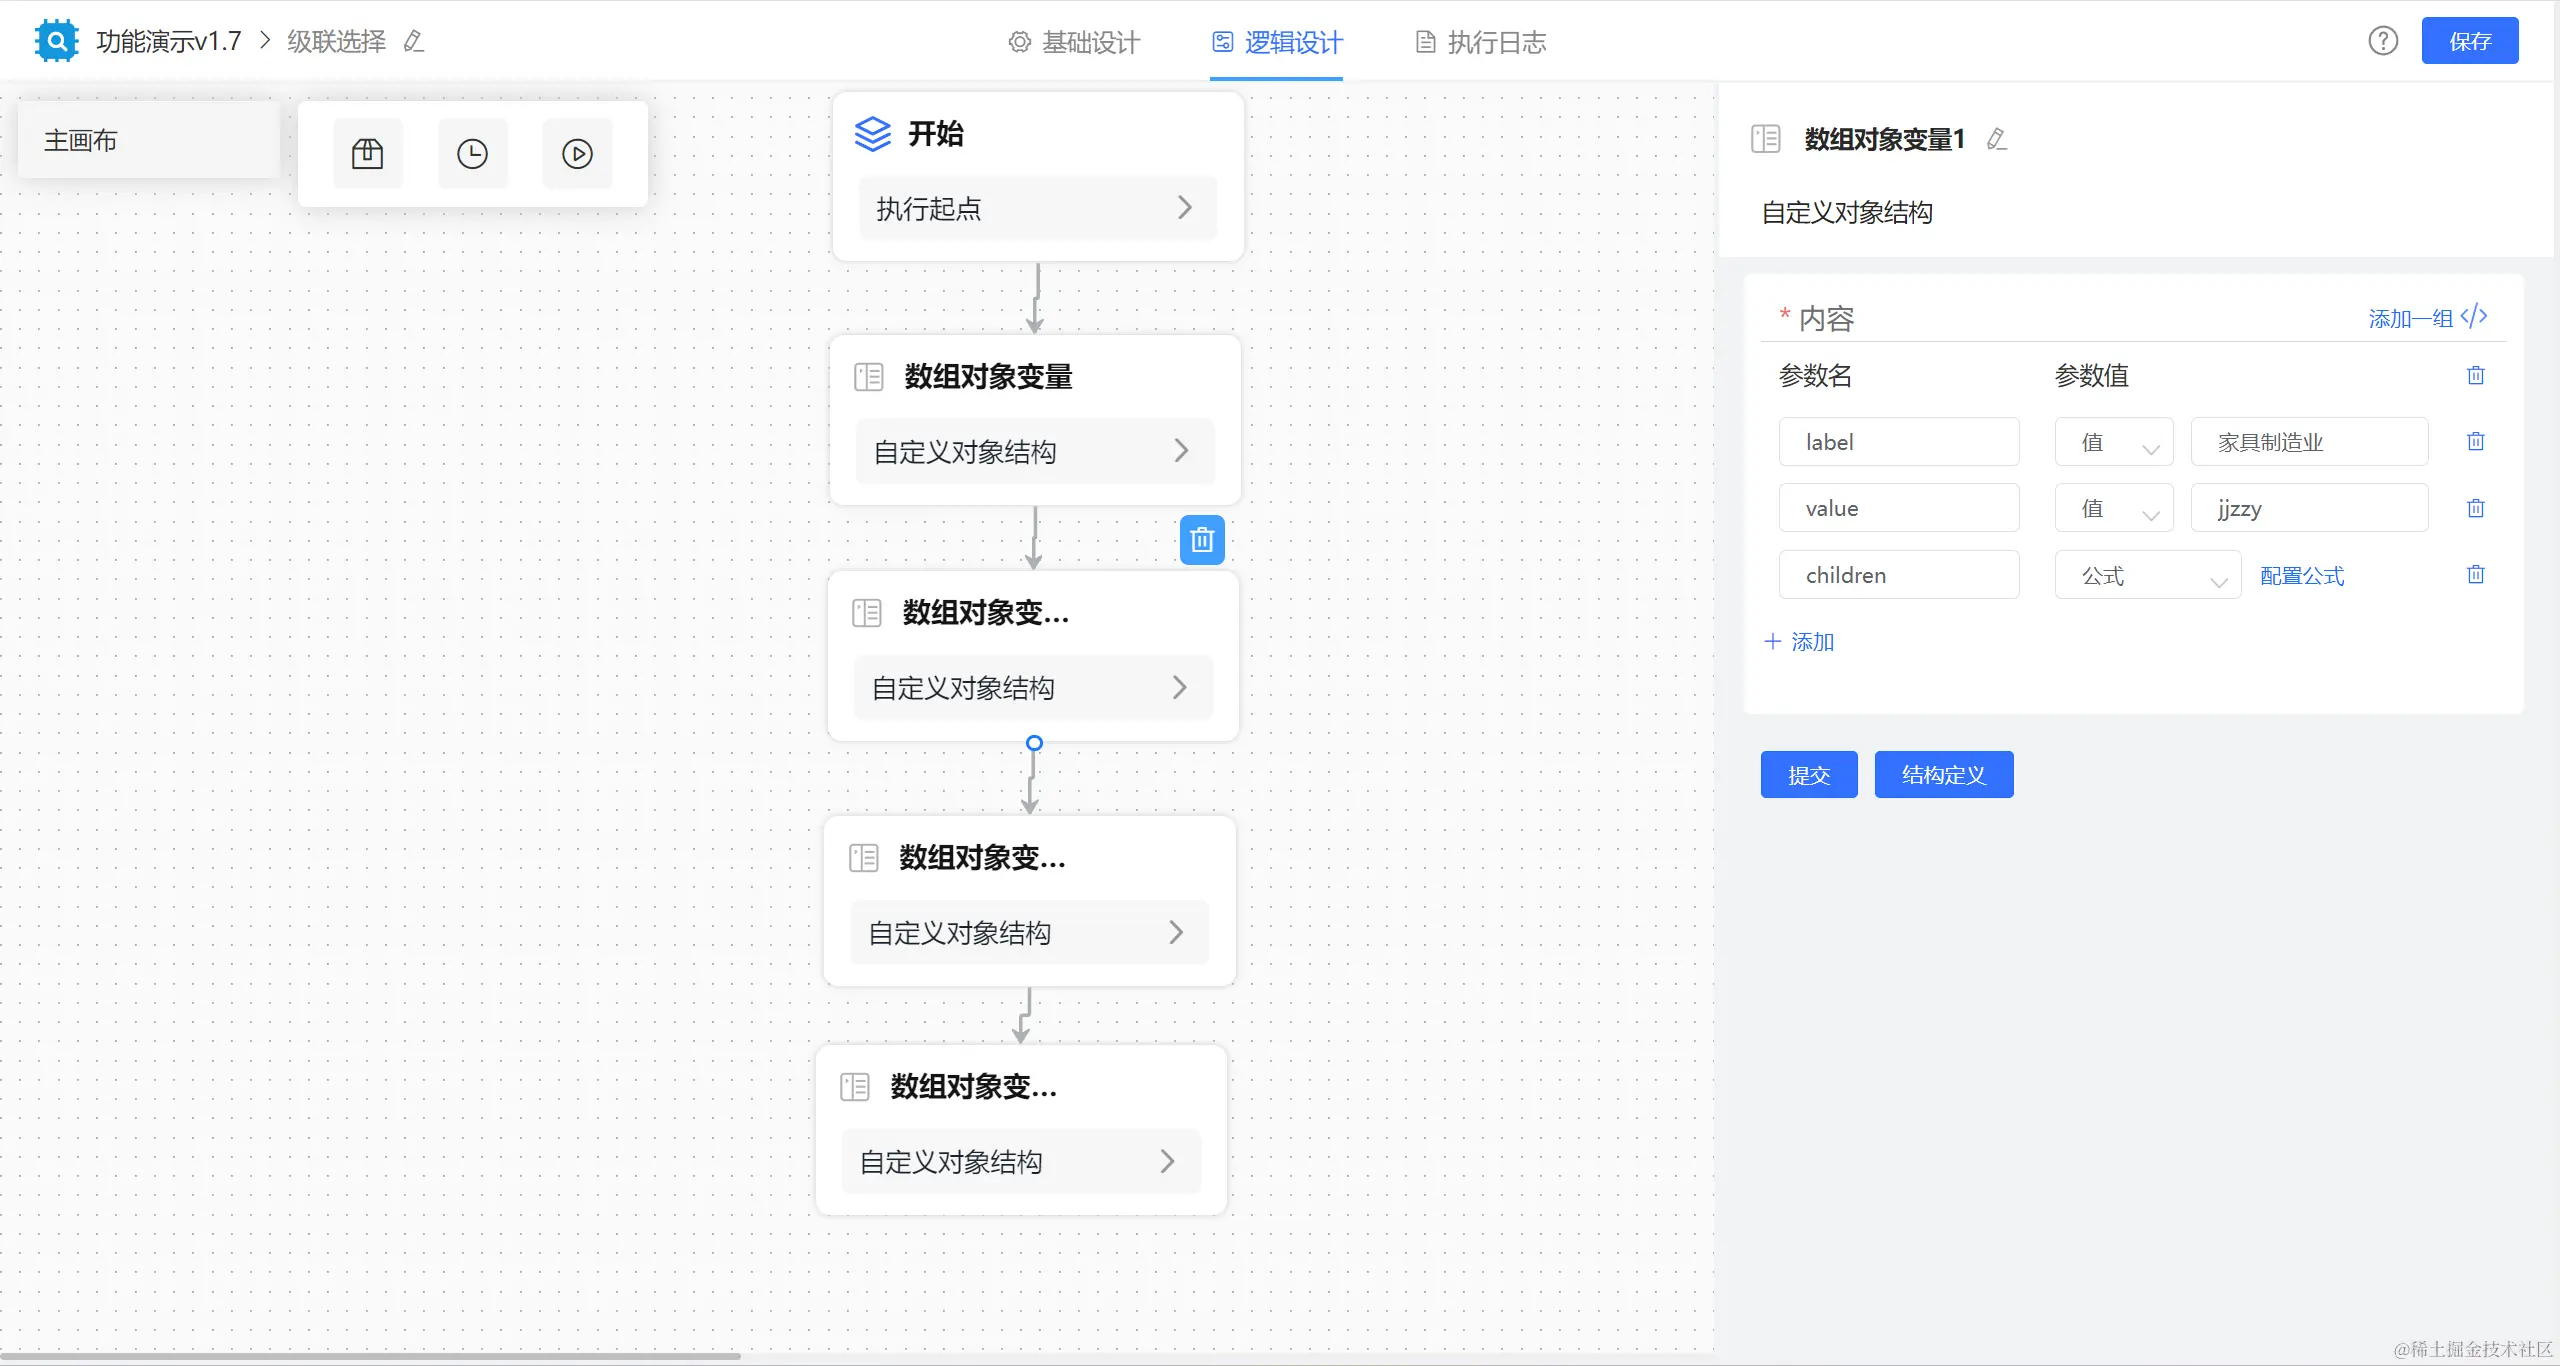Click the code view icon beside 添加一组
The width and height of the screenshot is (2560, 1366).
[2474, 317]
